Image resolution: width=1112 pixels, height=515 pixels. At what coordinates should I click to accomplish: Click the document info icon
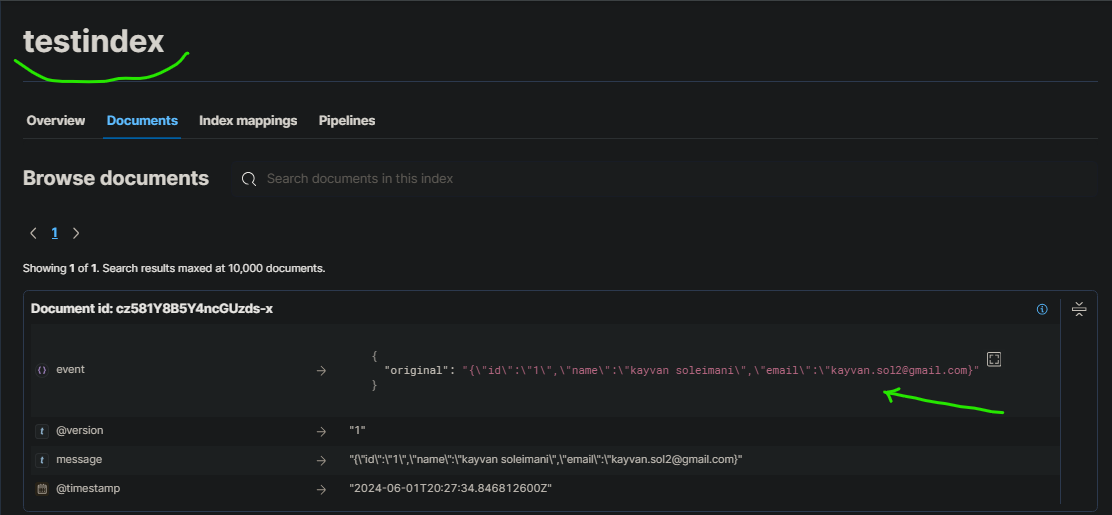(x=1042, y=309)
